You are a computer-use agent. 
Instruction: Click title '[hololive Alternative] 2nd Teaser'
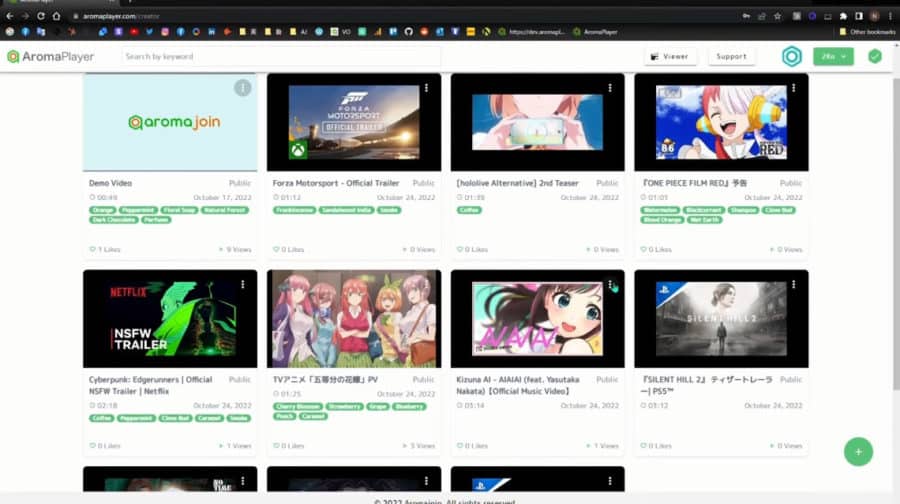click(x=517, y=183)
